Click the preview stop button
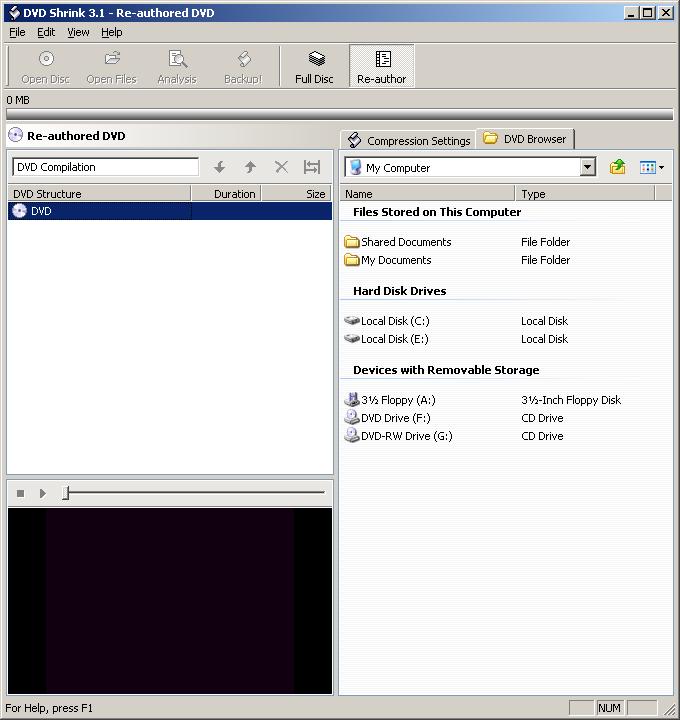 pyautogui.click(x=20, y=493)
